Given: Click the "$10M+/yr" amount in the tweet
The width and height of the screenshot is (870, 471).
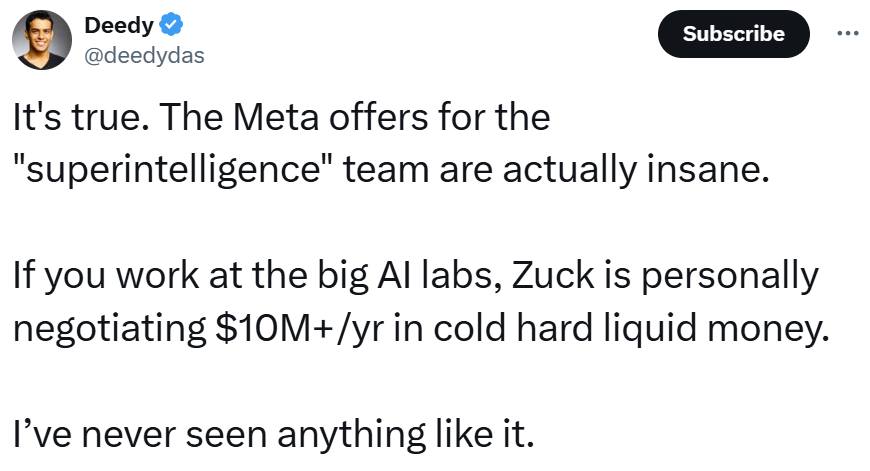Looking at the screenshot, I should pyautogui.click(x=298, y=328).
